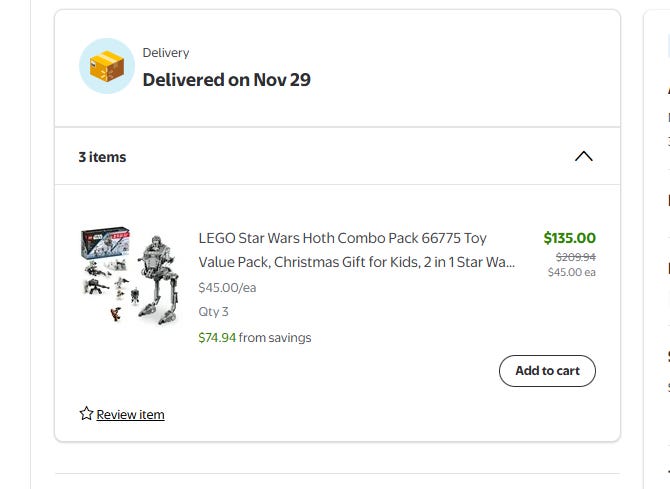This screenshot has width=670, height=489.
Task: Click the "Qty 3" quantity label
Action: [213, 312]
